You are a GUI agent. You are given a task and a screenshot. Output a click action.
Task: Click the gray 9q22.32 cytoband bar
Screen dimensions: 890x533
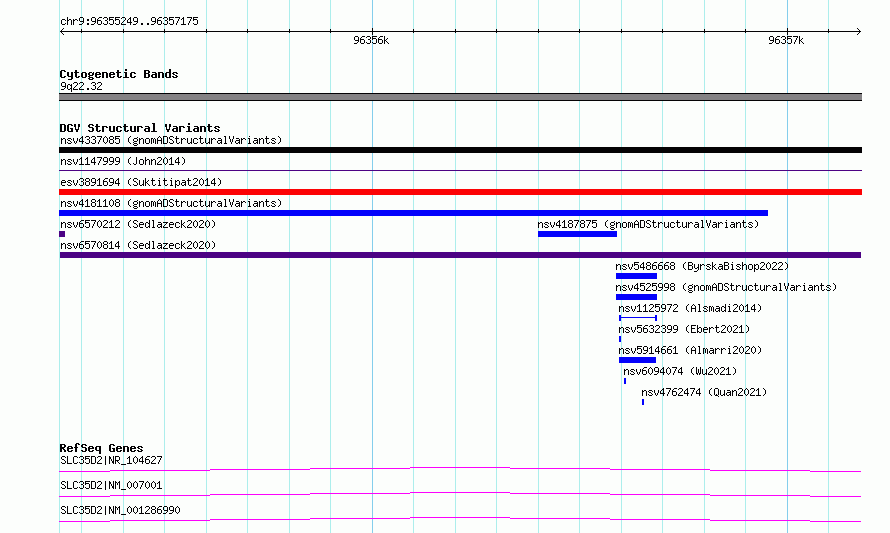click(x=460, y=97)
